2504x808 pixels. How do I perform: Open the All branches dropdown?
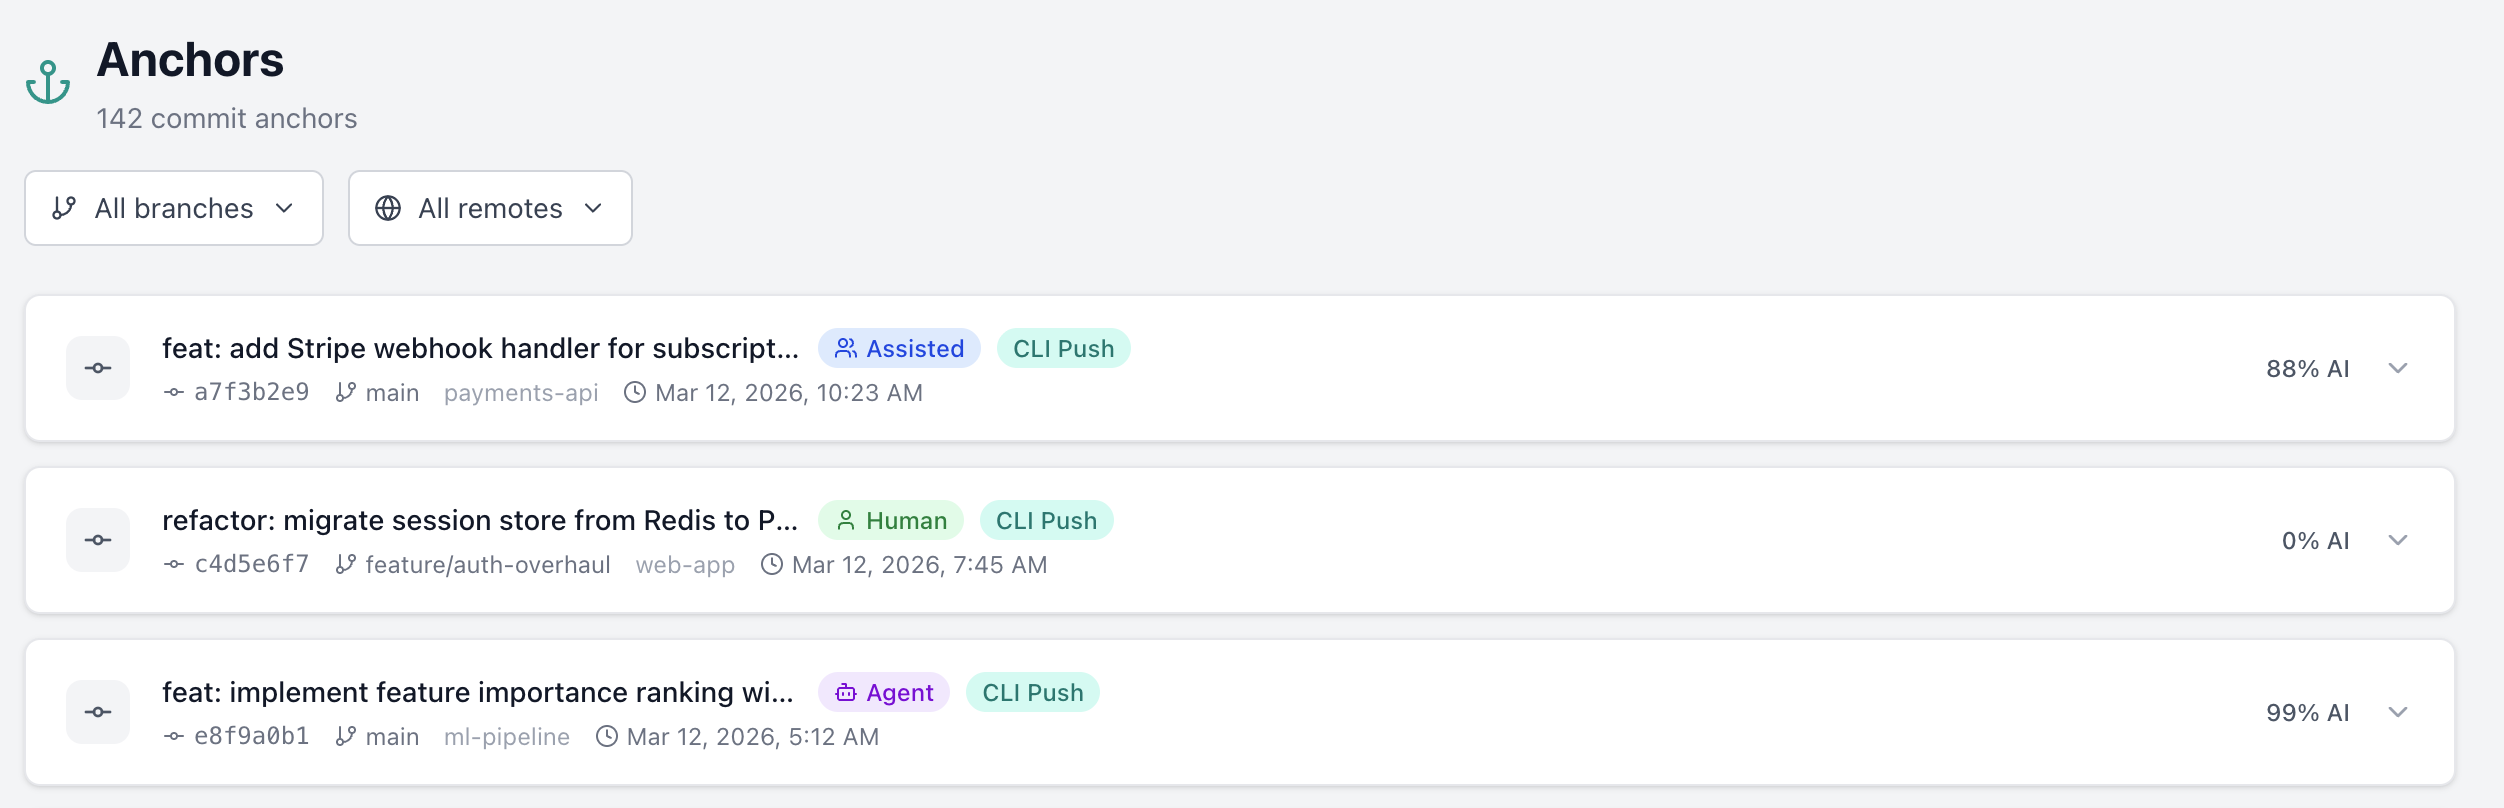pyautogui.click(x=174, y=208)
